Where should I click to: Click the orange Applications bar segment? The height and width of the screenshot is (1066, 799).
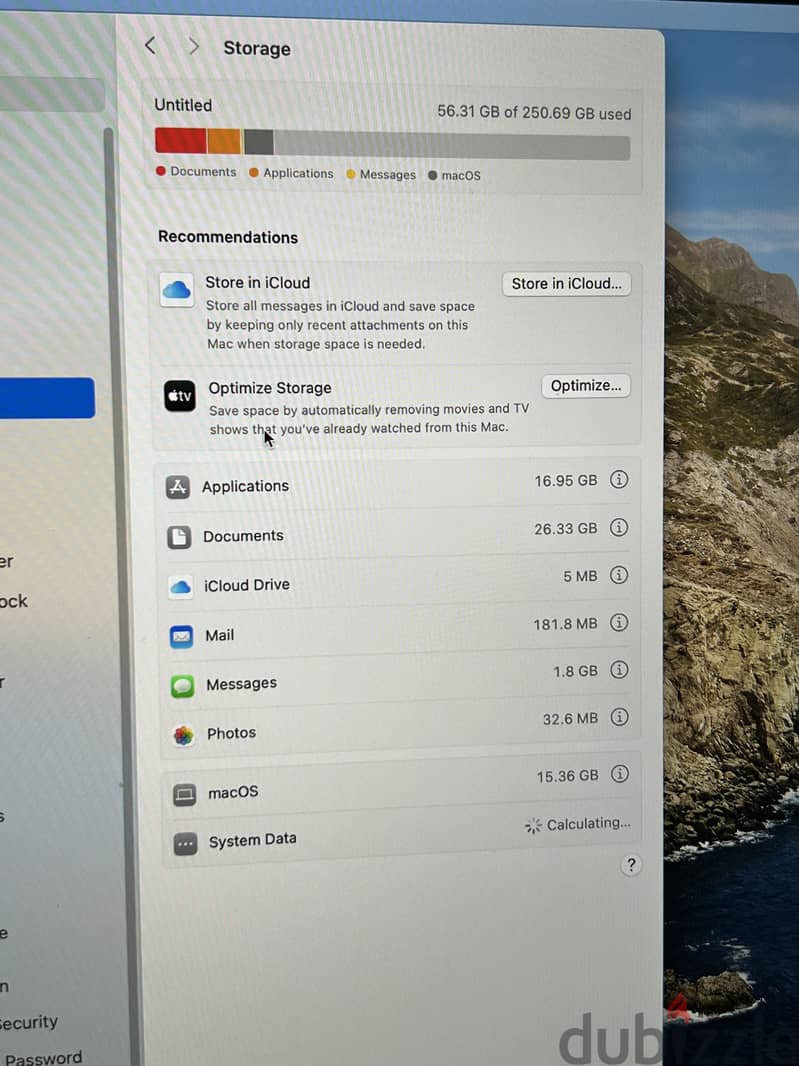pyautogui.click(x=224, y=141)
